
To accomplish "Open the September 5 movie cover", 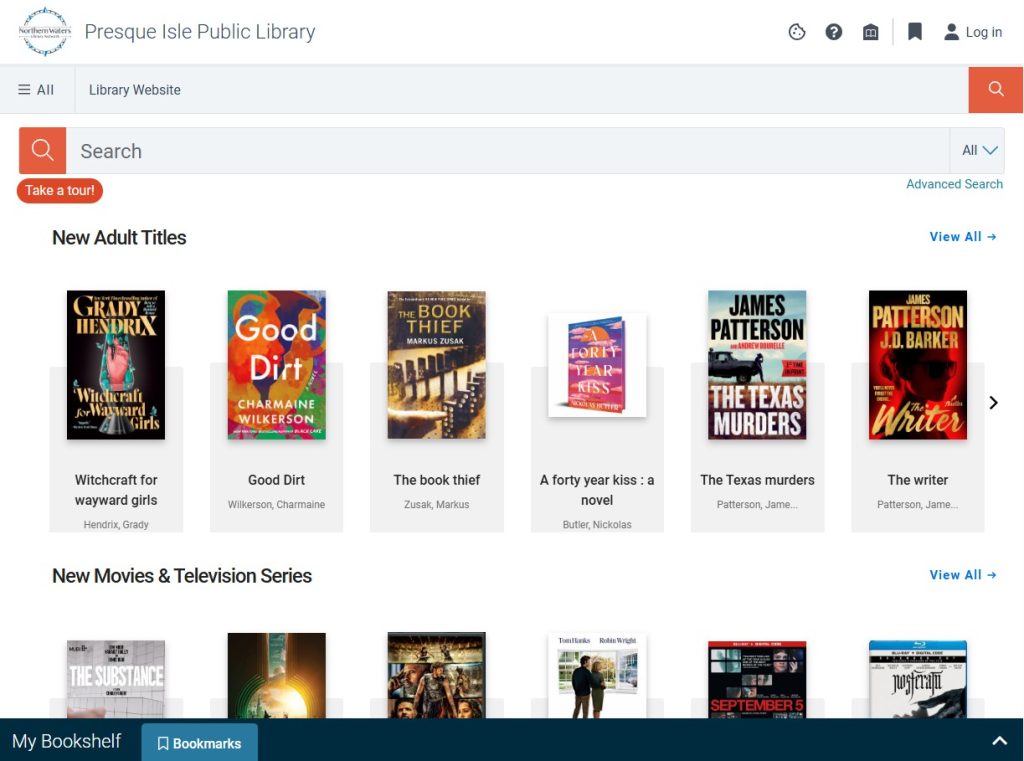I will coord(758,679).
